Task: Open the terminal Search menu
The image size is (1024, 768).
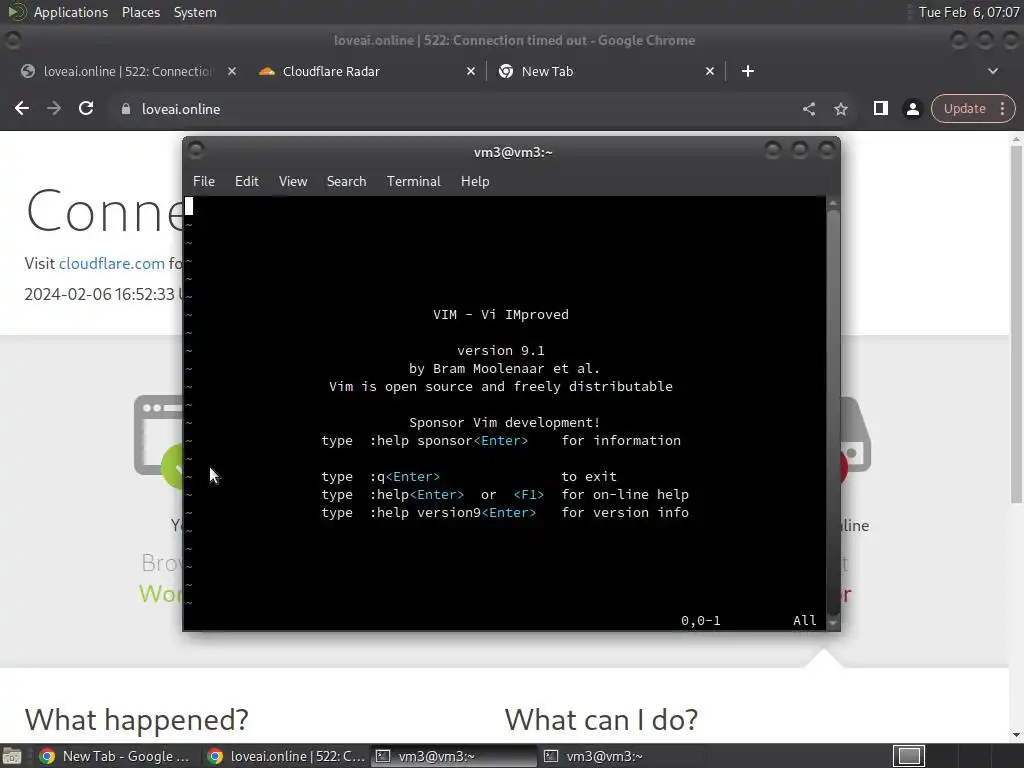Action: 346,181
